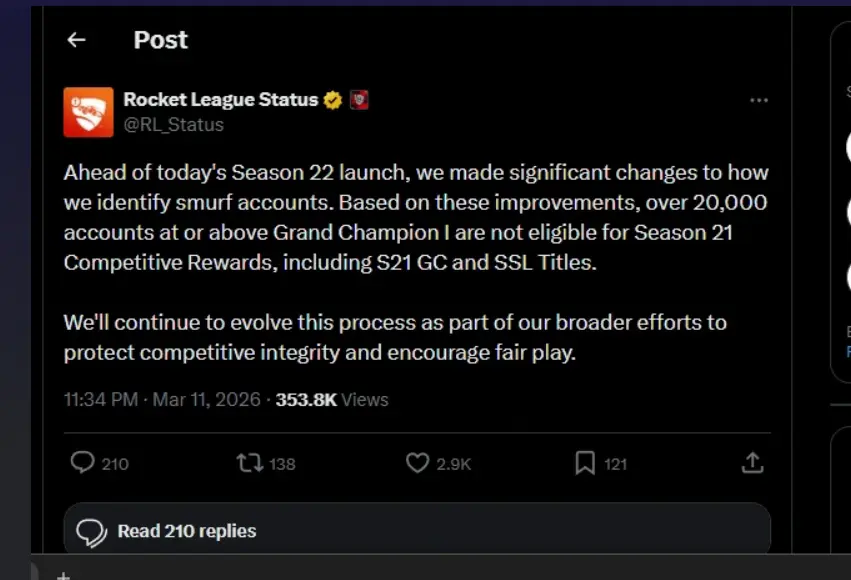Click the plus button at the bottom left

[x=62, y=576]
